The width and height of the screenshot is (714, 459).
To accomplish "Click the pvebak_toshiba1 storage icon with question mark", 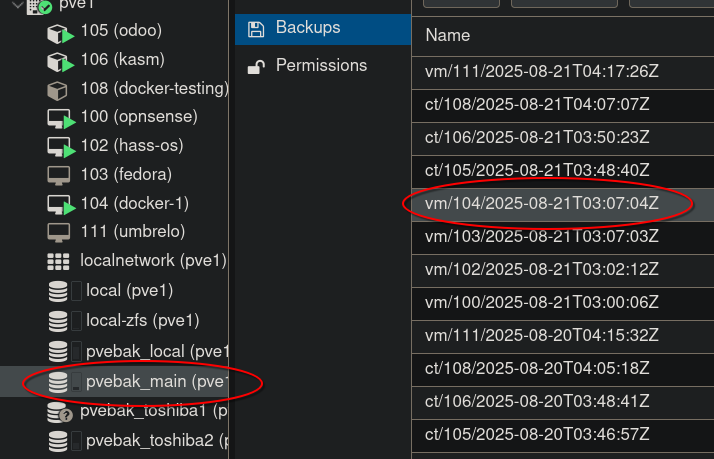I will (59, 412).
